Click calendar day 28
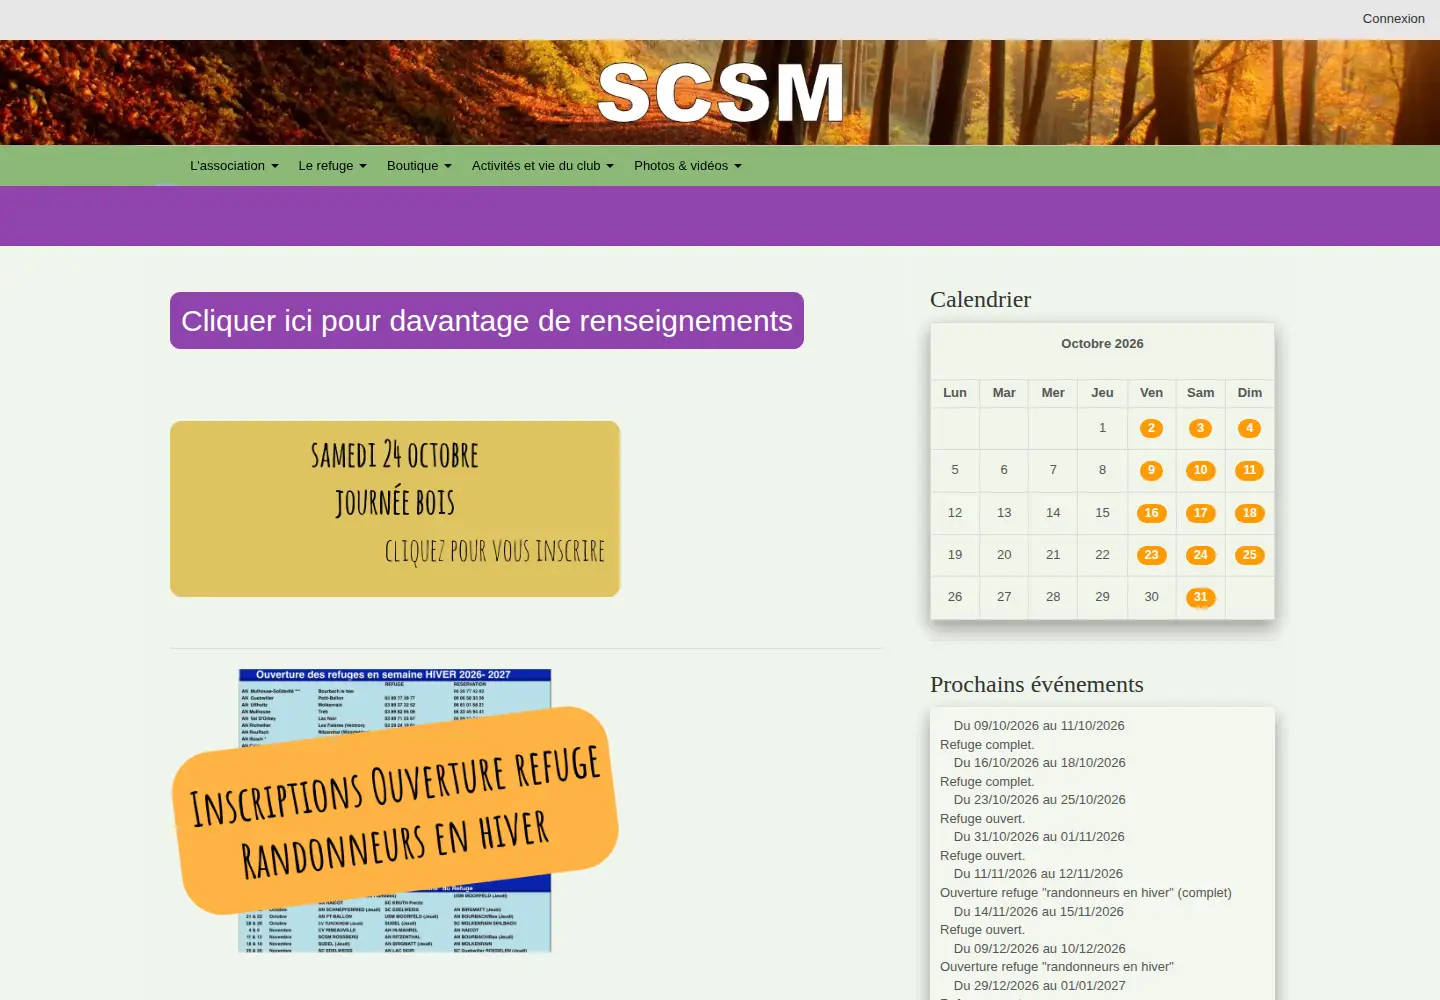The image size is (1440, 1000). 1053,597
